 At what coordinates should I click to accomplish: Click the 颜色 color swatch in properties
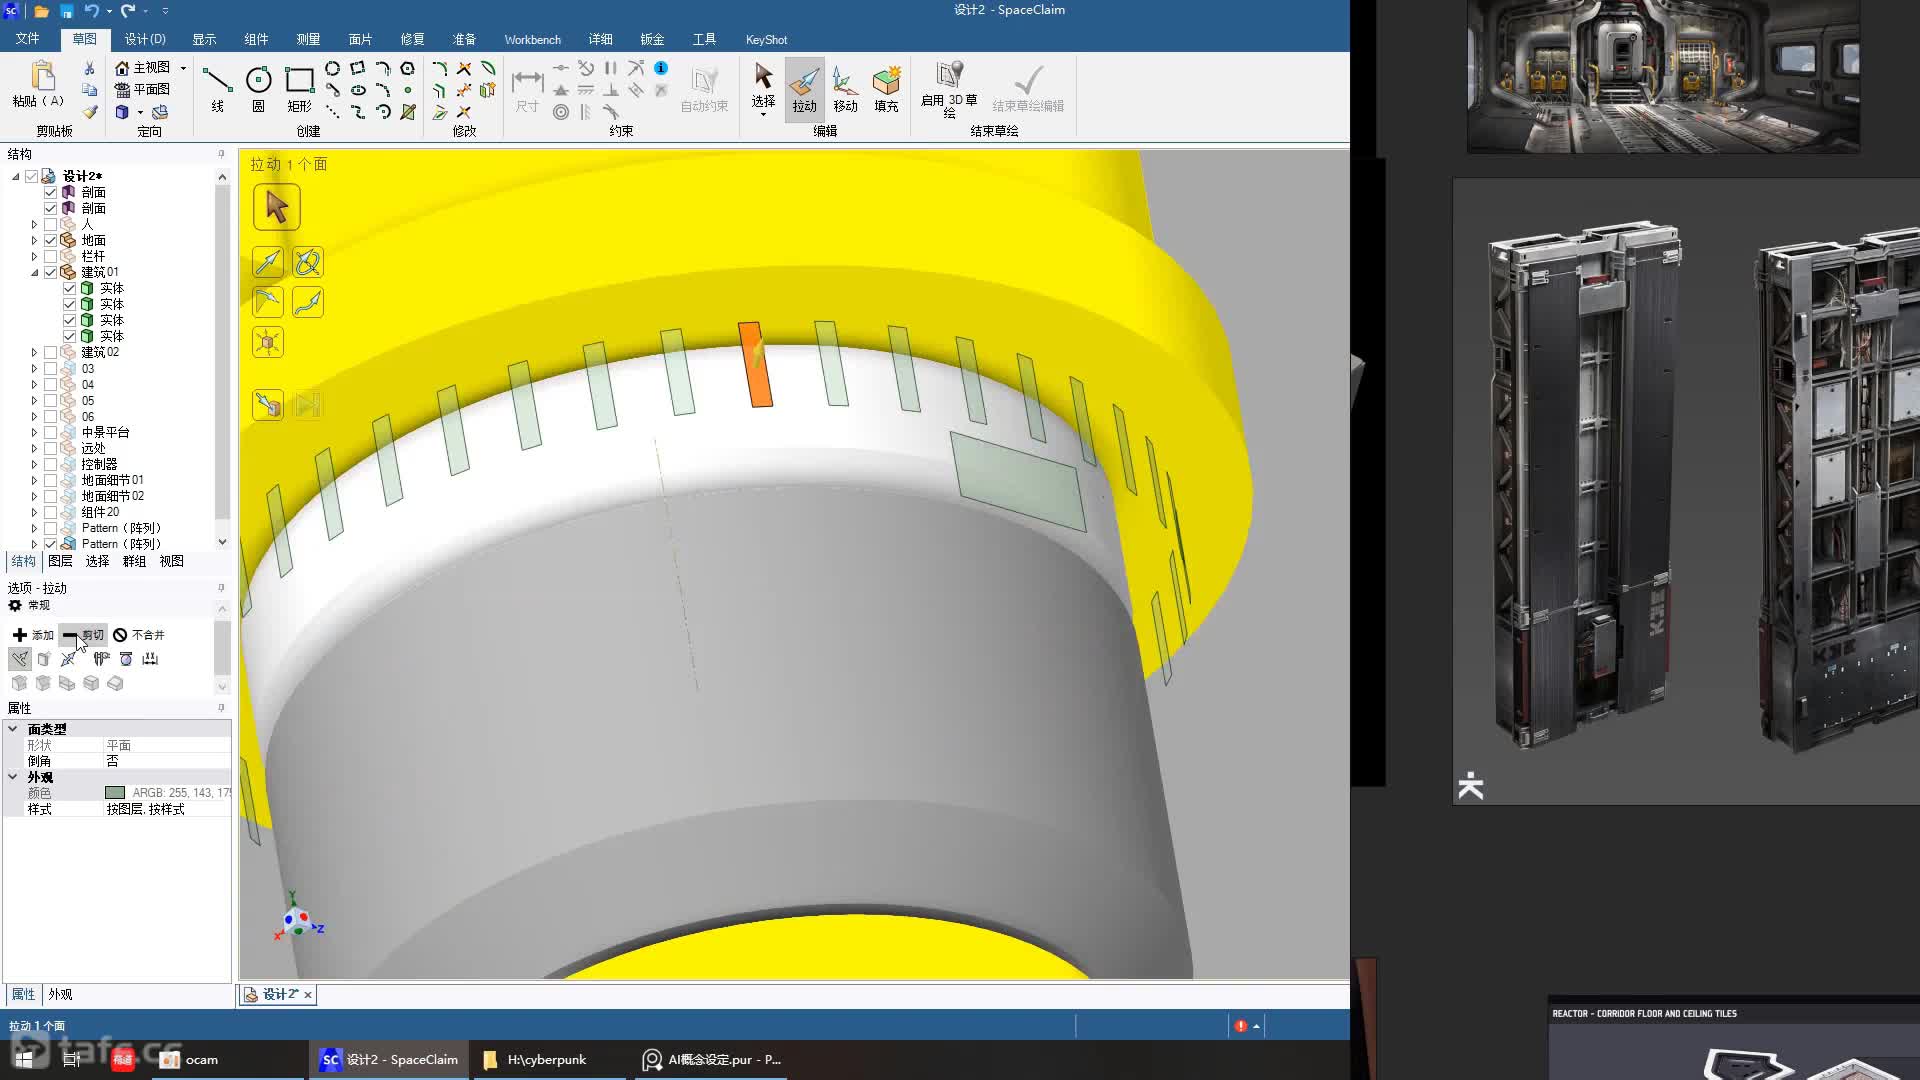[x=115, y=793]
